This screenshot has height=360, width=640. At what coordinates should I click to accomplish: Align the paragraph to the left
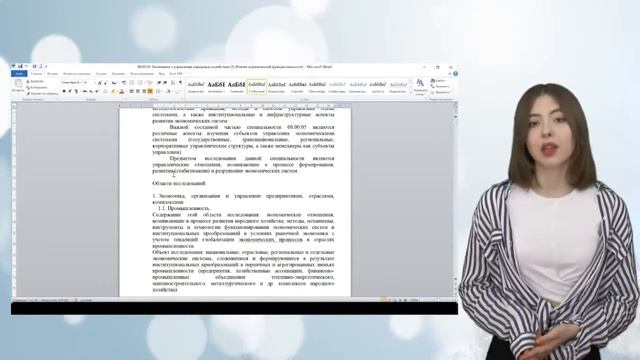coord(131,91)
